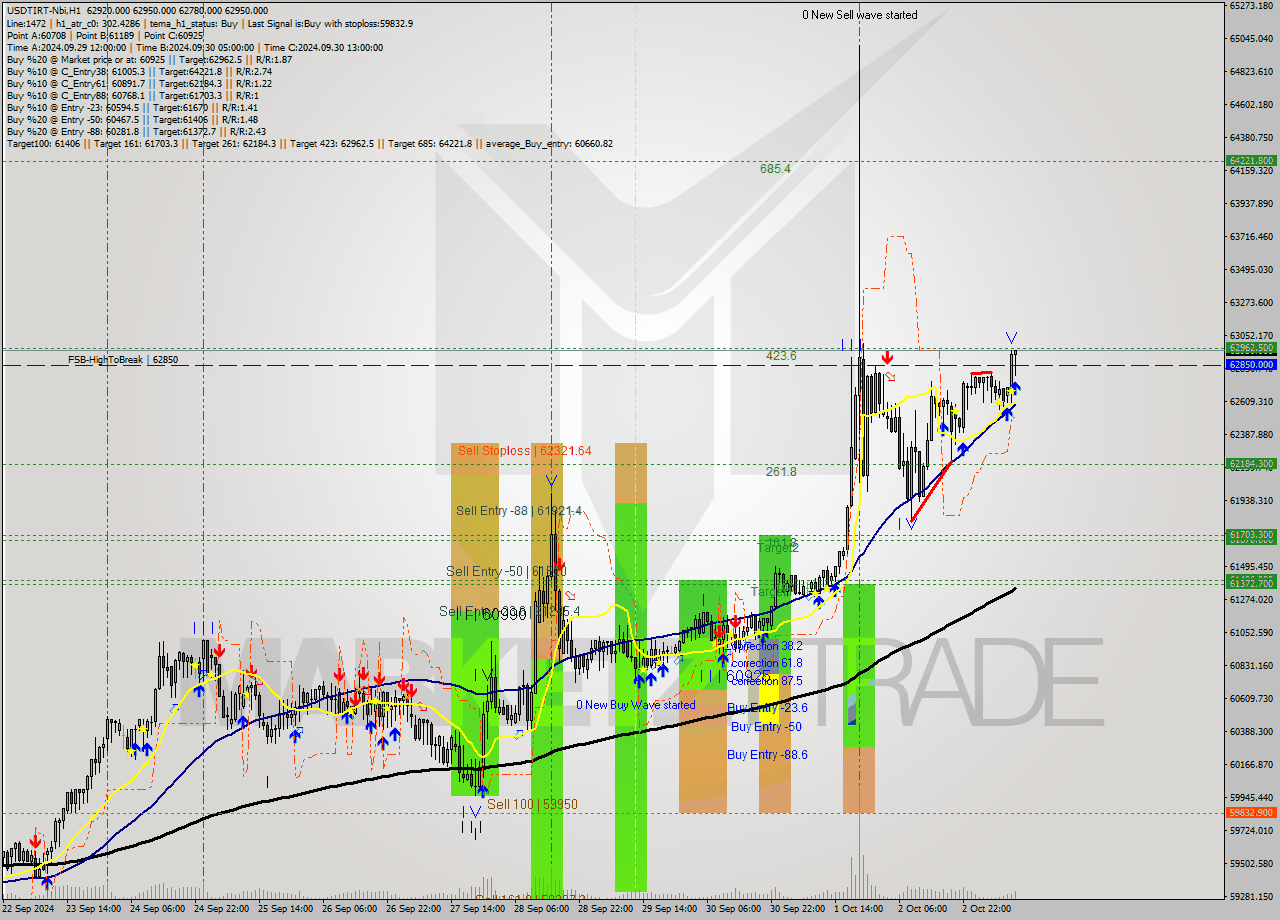Click the green 61703.300 price tag

[x=1250, y=536]
